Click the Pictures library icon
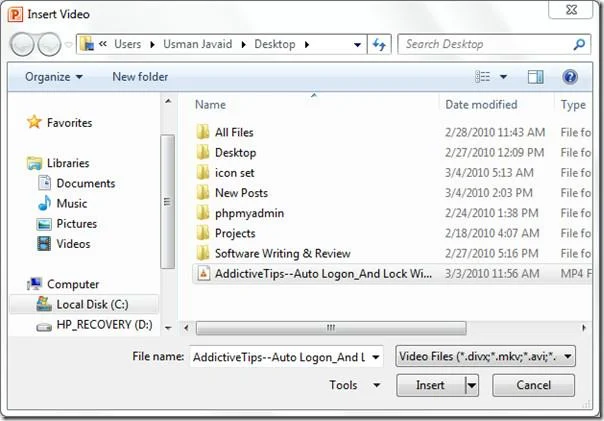 [44, 224]
